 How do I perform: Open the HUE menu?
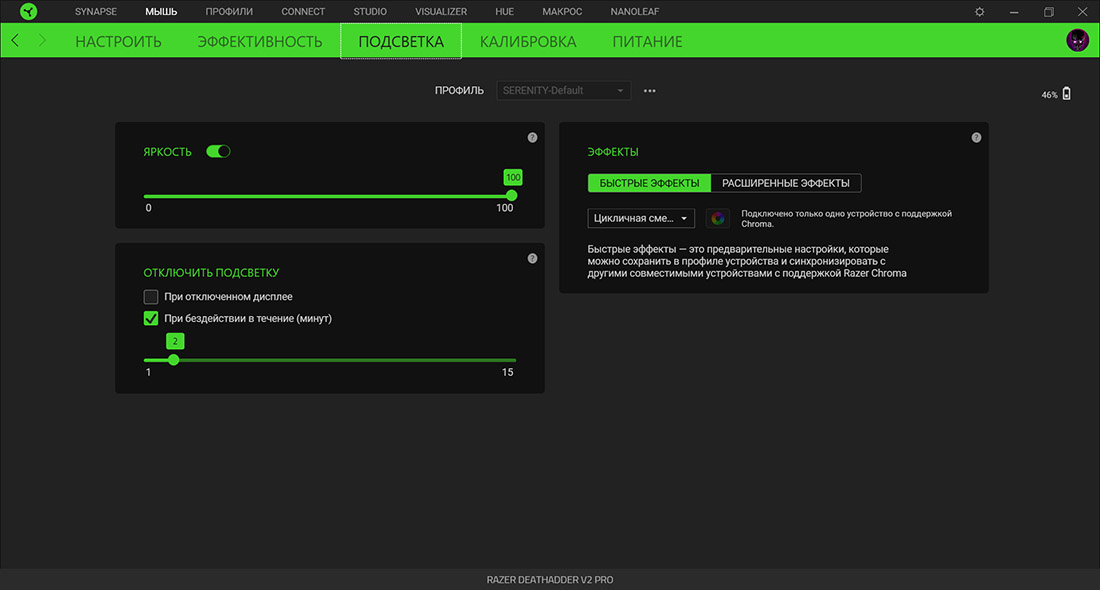click(x=504, y=11)
